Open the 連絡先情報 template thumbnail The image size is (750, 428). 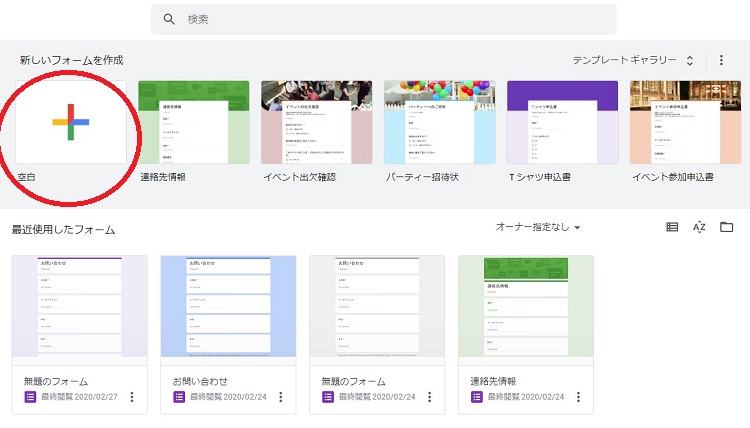coord(194,122)
